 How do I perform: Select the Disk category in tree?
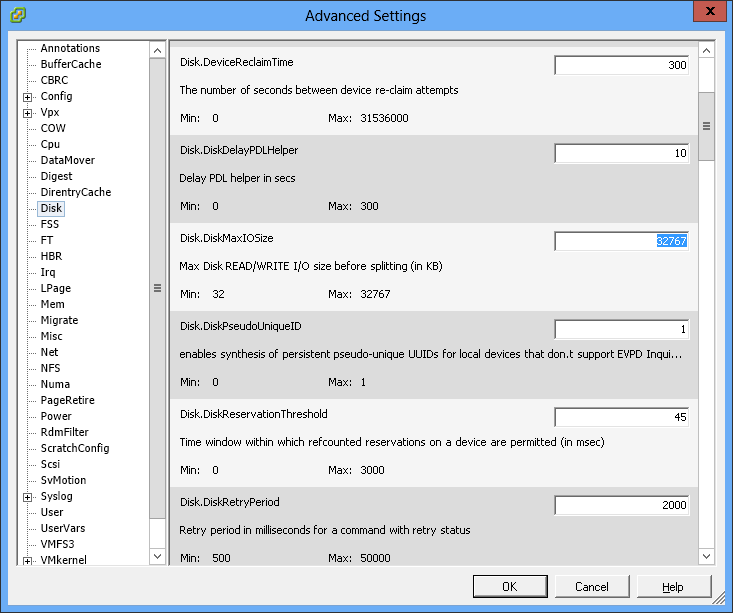click(x=51, y=209)
